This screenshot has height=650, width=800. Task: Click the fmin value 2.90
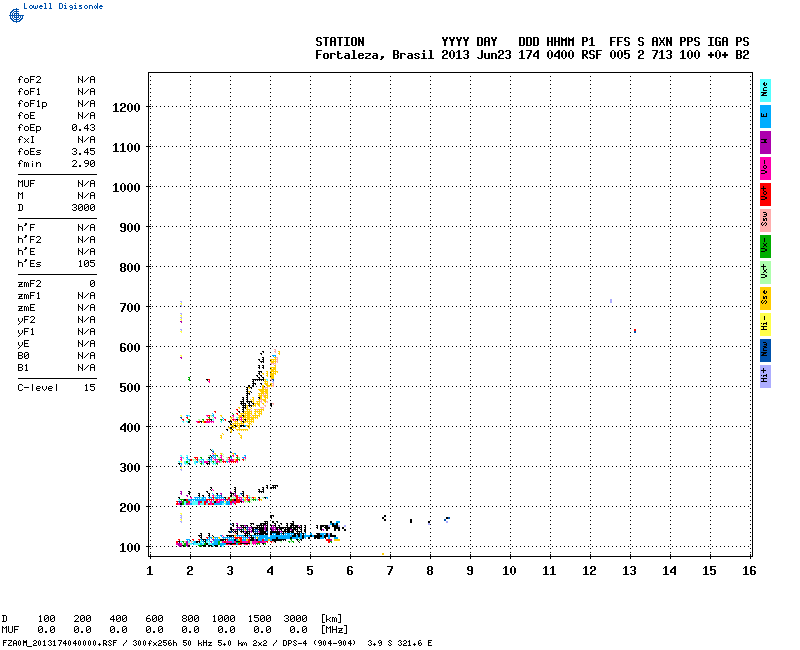coord(84,164)
